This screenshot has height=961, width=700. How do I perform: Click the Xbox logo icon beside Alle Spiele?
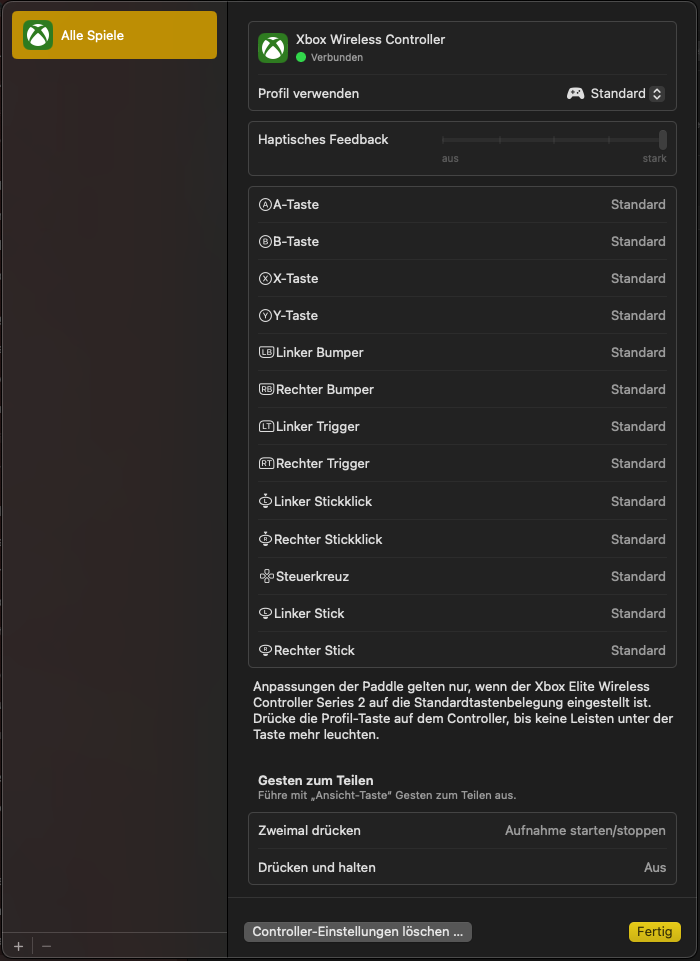39,36
